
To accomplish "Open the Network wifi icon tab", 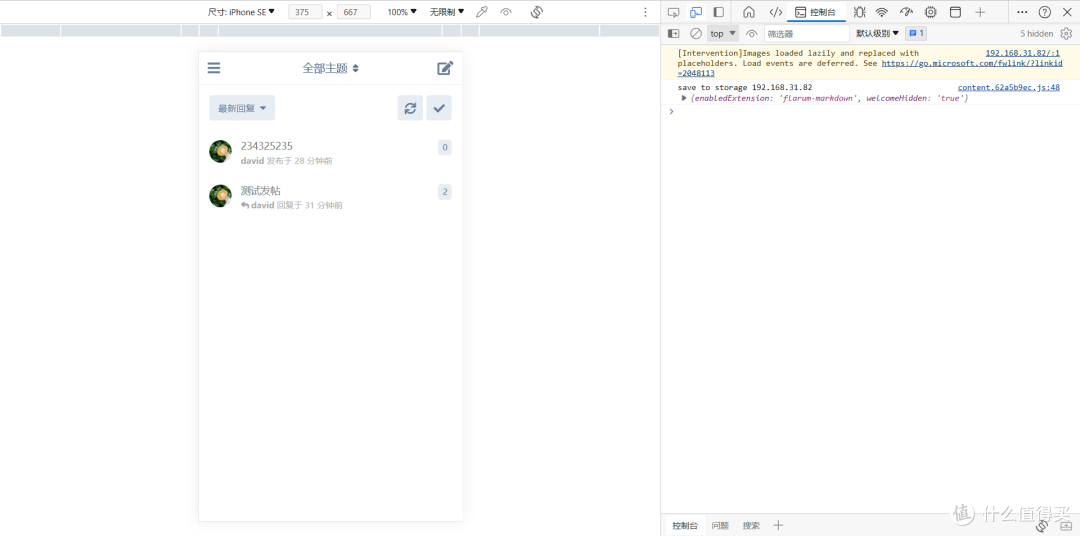I will pyautogui.click(x=882, y=12).
